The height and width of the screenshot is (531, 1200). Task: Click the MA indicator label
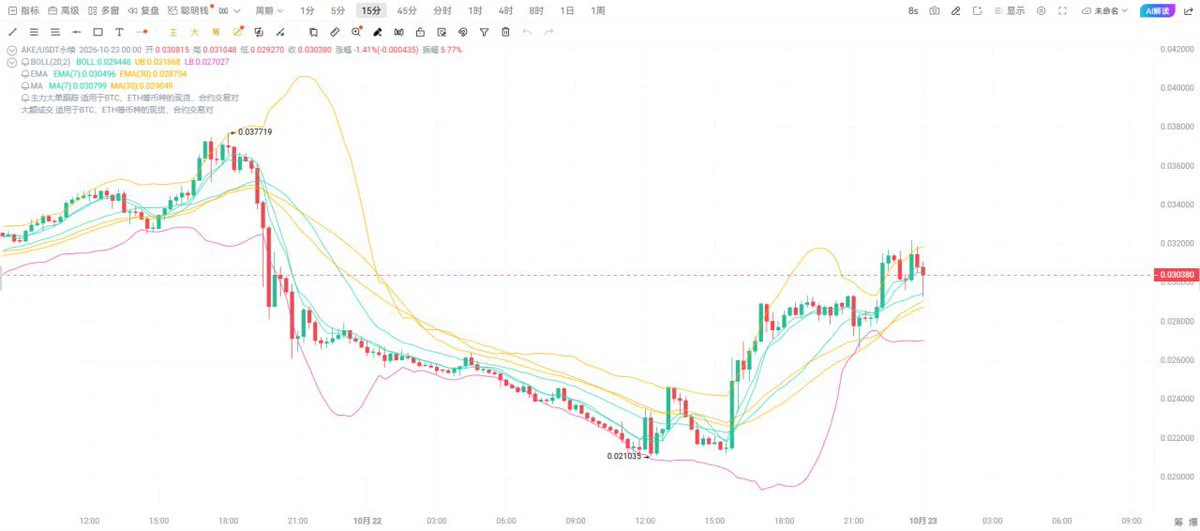click(36, 86)
